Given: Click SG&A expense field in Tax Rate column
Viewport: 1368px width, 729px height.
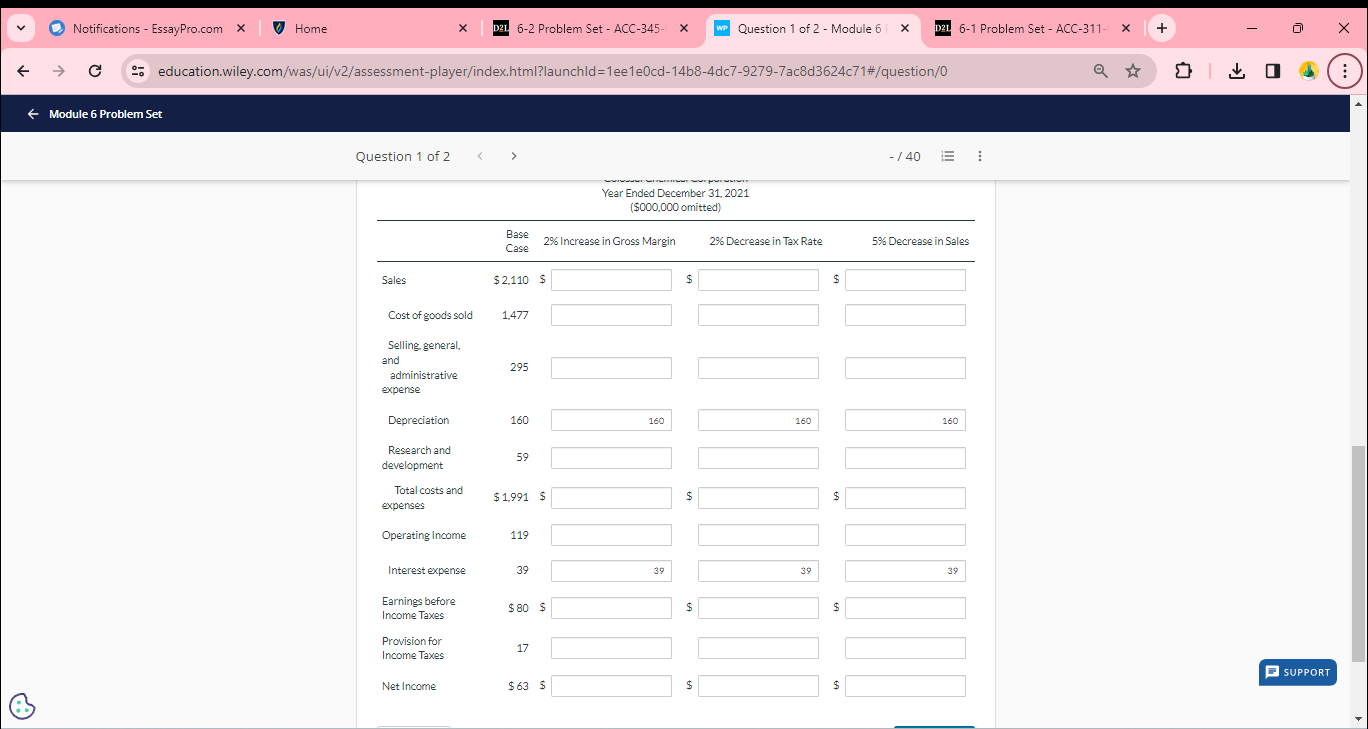Looking at the screenshot, I should click(x=758, y=368).
